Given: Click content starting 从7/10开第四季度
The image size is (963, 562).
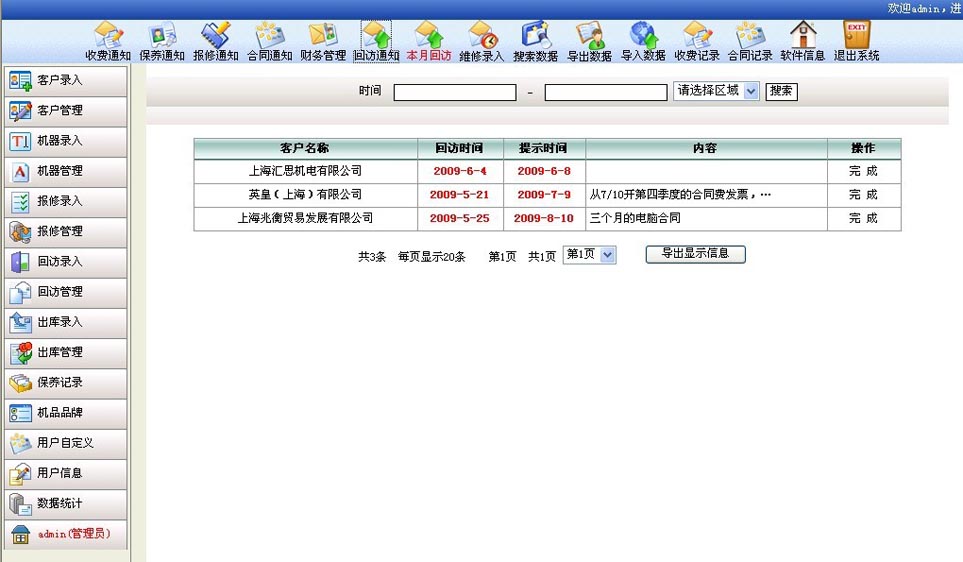Looking at the screenshot, I should tap(680, 195).
